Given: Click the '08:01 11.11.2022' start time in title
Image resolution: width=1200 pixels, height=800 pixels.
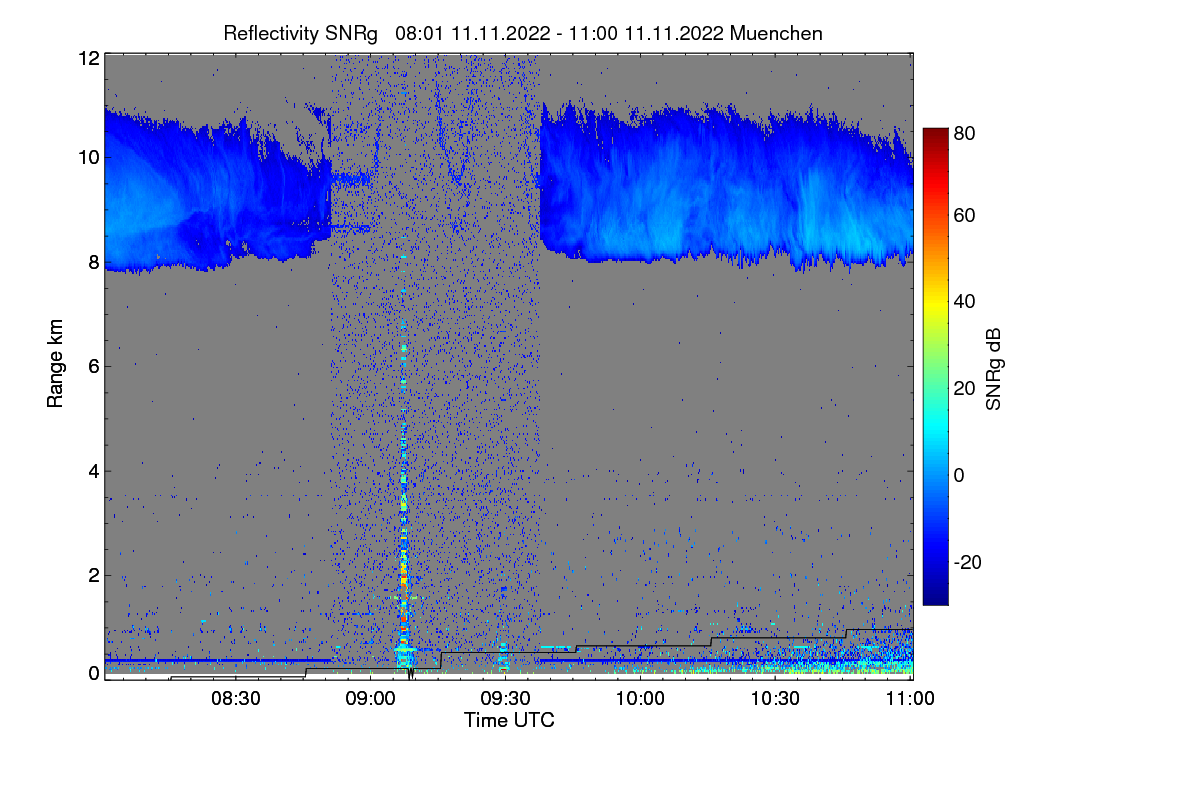Looking at the screenshot, I should [x=473, y=33].
